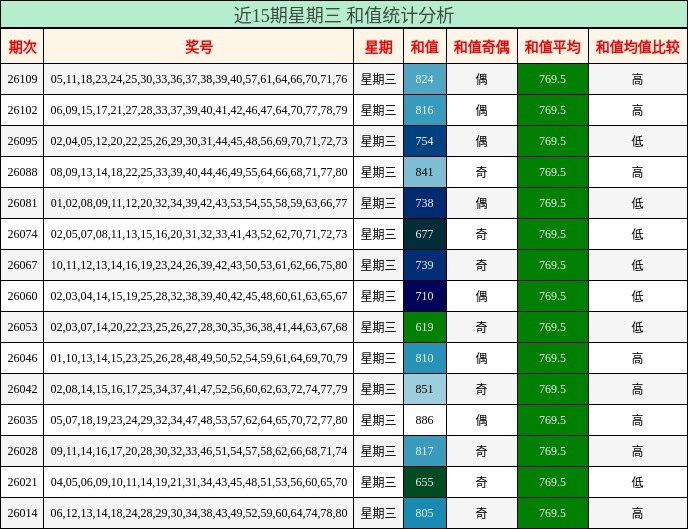
Task: Click issue number 26074
Action: pyautogui.click(x=22, y=234)
